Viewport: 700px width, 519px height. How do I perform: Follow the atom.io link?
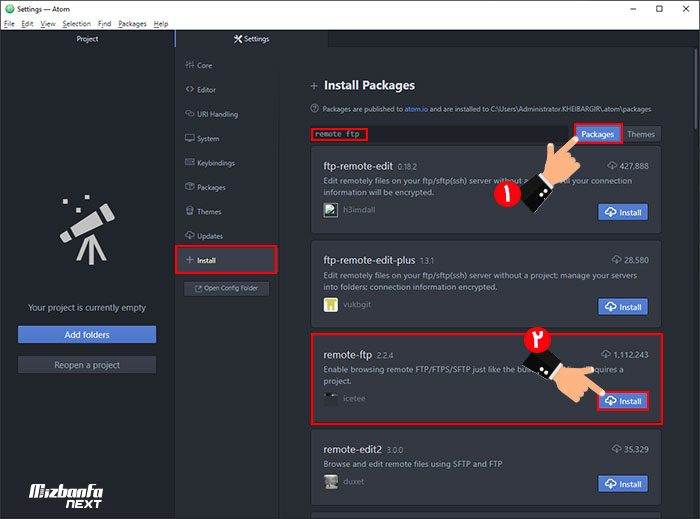click(416, 109)
